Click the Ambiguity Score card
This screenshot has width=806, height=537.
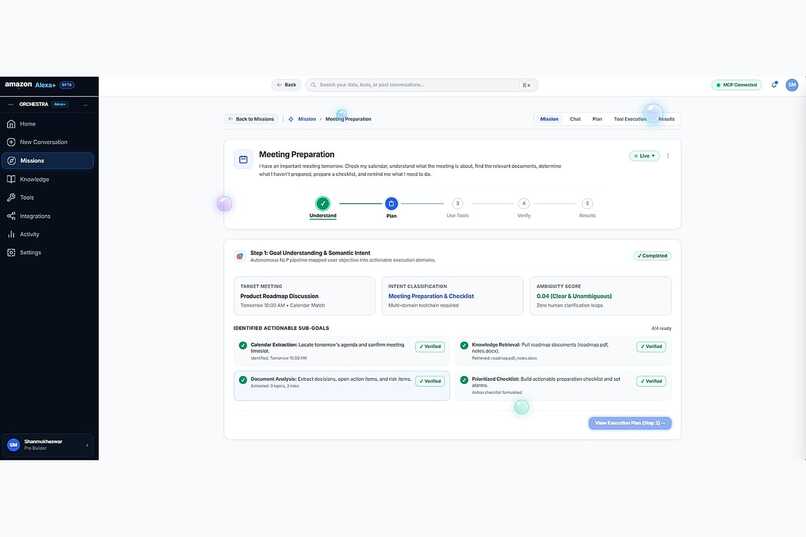600,295
